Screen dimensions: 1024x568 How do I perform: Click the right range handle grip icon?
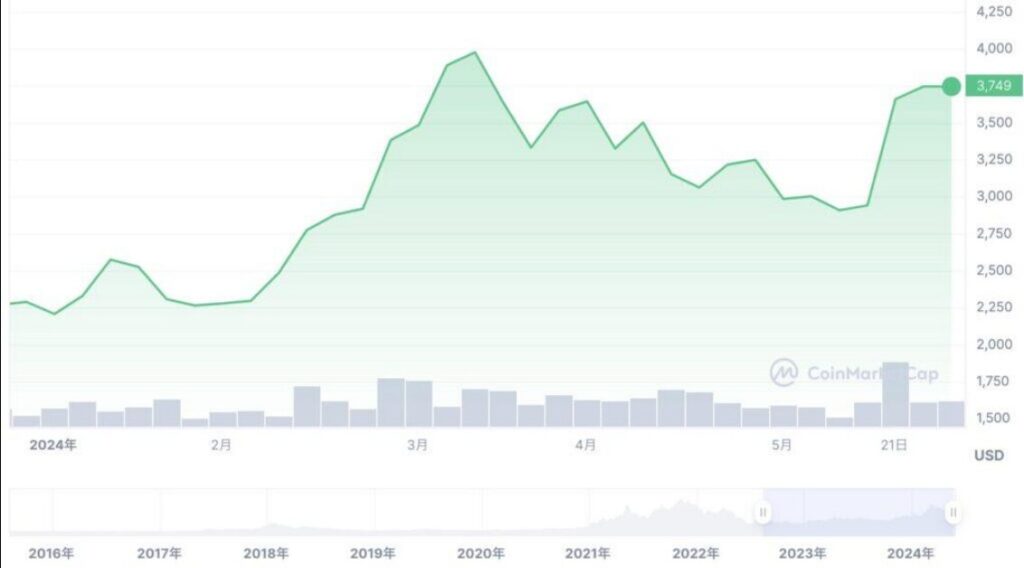[954, 513]
